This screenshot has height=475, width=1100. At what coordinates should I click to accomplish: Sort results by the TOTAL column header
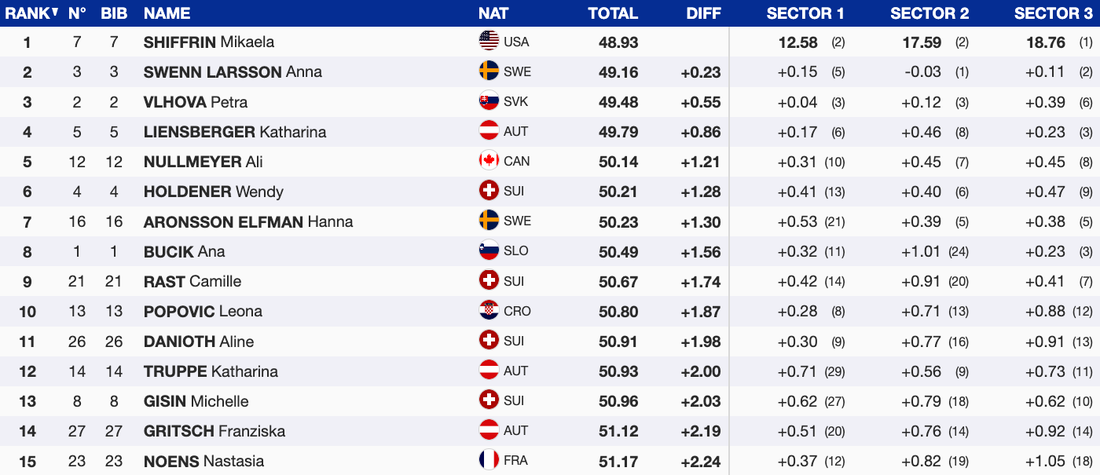[x=612, y=14]
